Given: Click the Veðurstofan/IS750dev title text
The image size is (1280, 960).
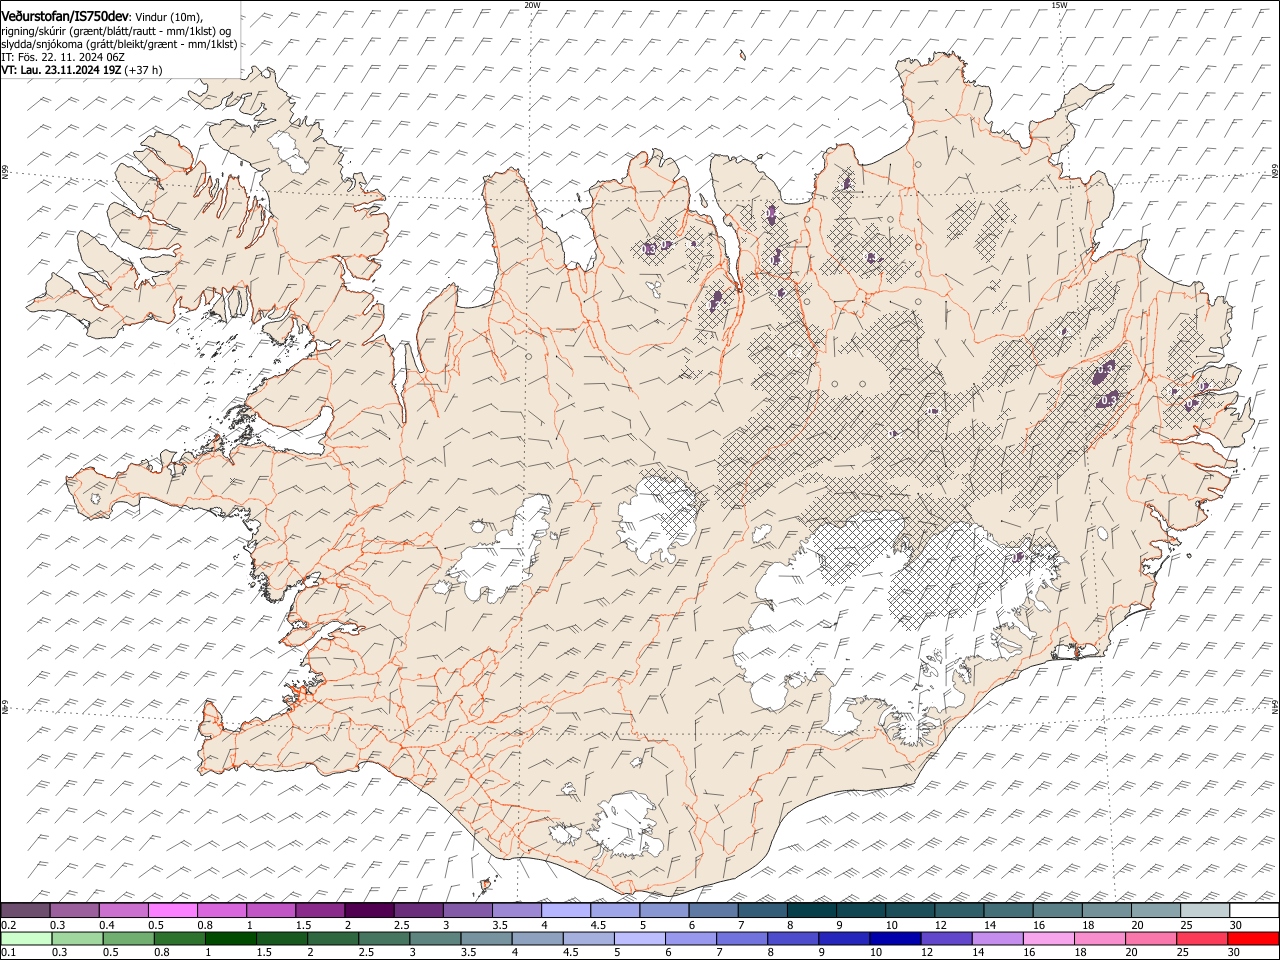Looking at the screenshot, I should click(x=64, y=16).
